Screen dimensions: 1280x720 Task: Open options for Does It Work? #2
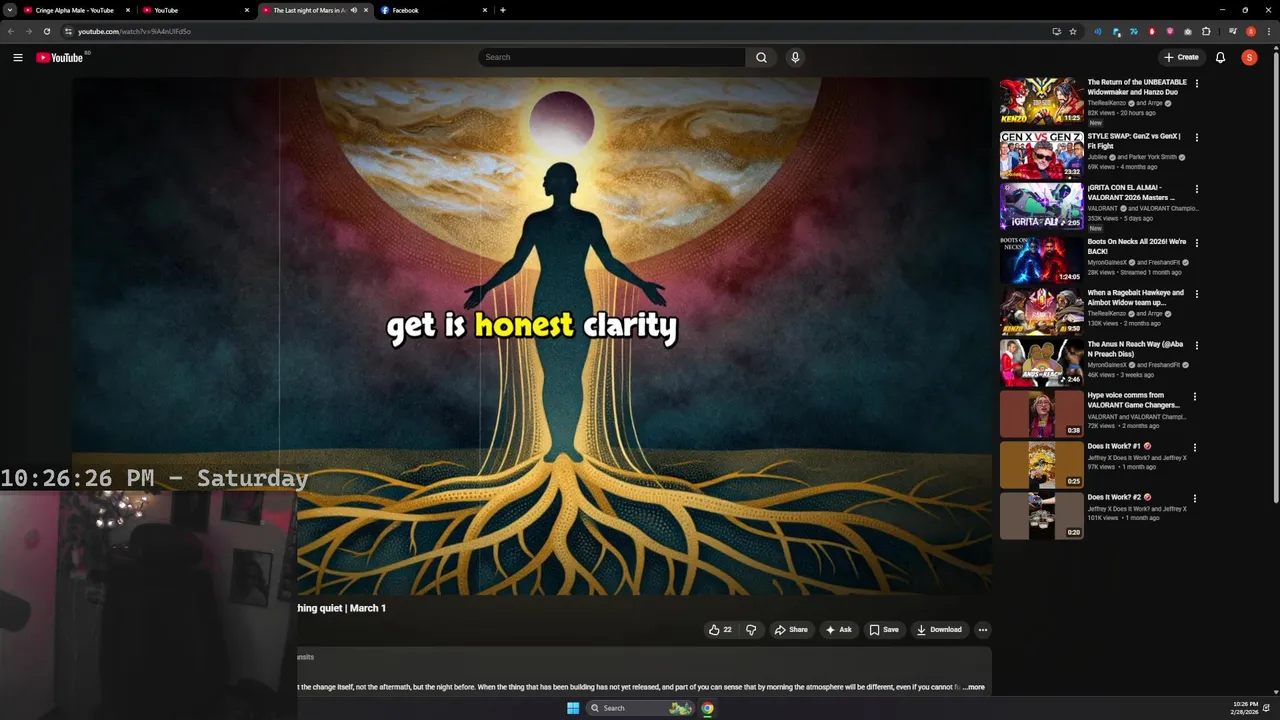(x=1195, y=498)
